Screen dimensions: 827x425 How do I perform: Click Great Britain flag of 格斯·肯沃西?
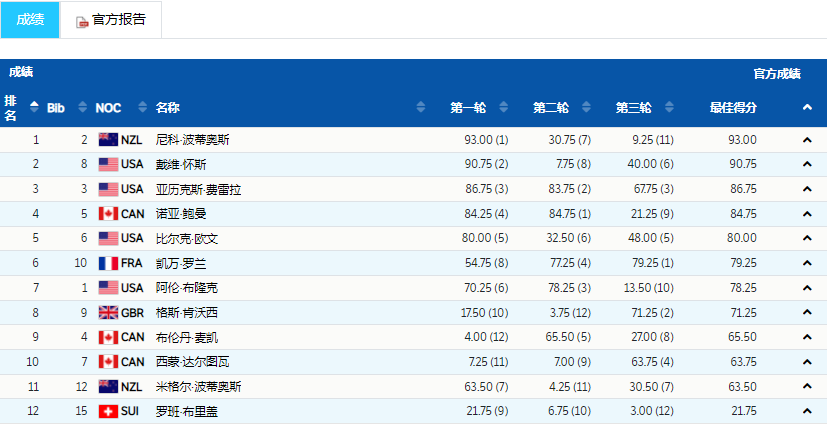[108, 312]
